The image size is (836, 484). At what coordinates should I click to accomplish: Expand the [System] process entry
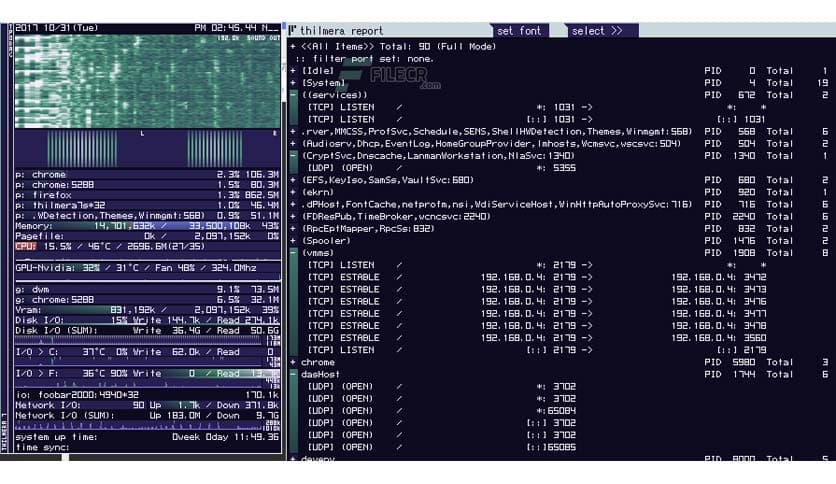[293, 83]
